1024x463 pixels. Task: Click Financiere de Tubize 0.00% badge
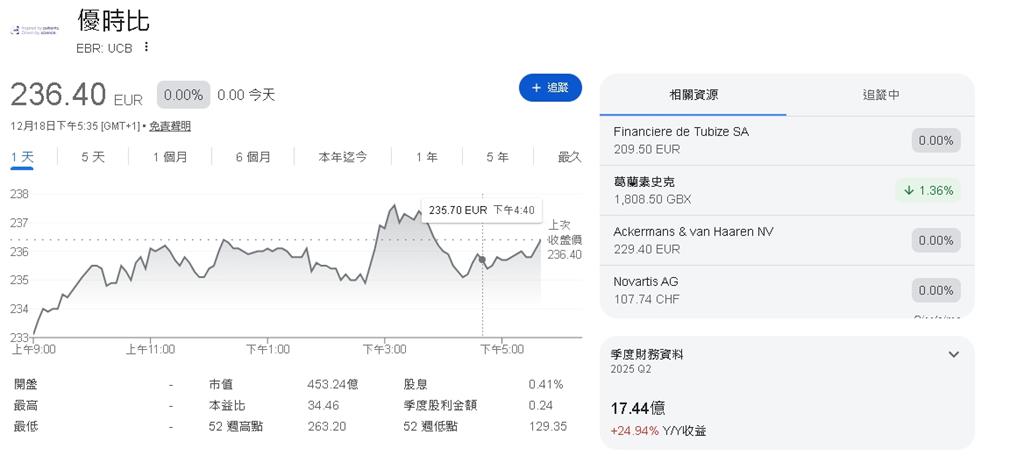coord(936,140)
